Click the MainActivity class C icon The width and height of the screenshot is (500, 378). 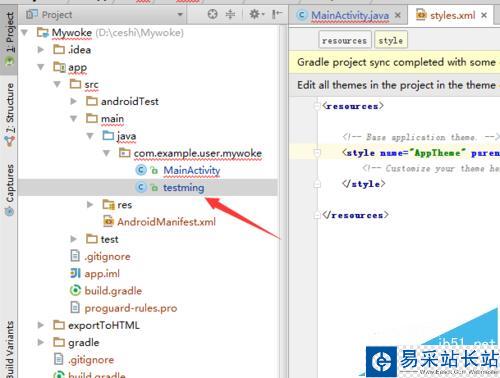(x=141, y=170)
